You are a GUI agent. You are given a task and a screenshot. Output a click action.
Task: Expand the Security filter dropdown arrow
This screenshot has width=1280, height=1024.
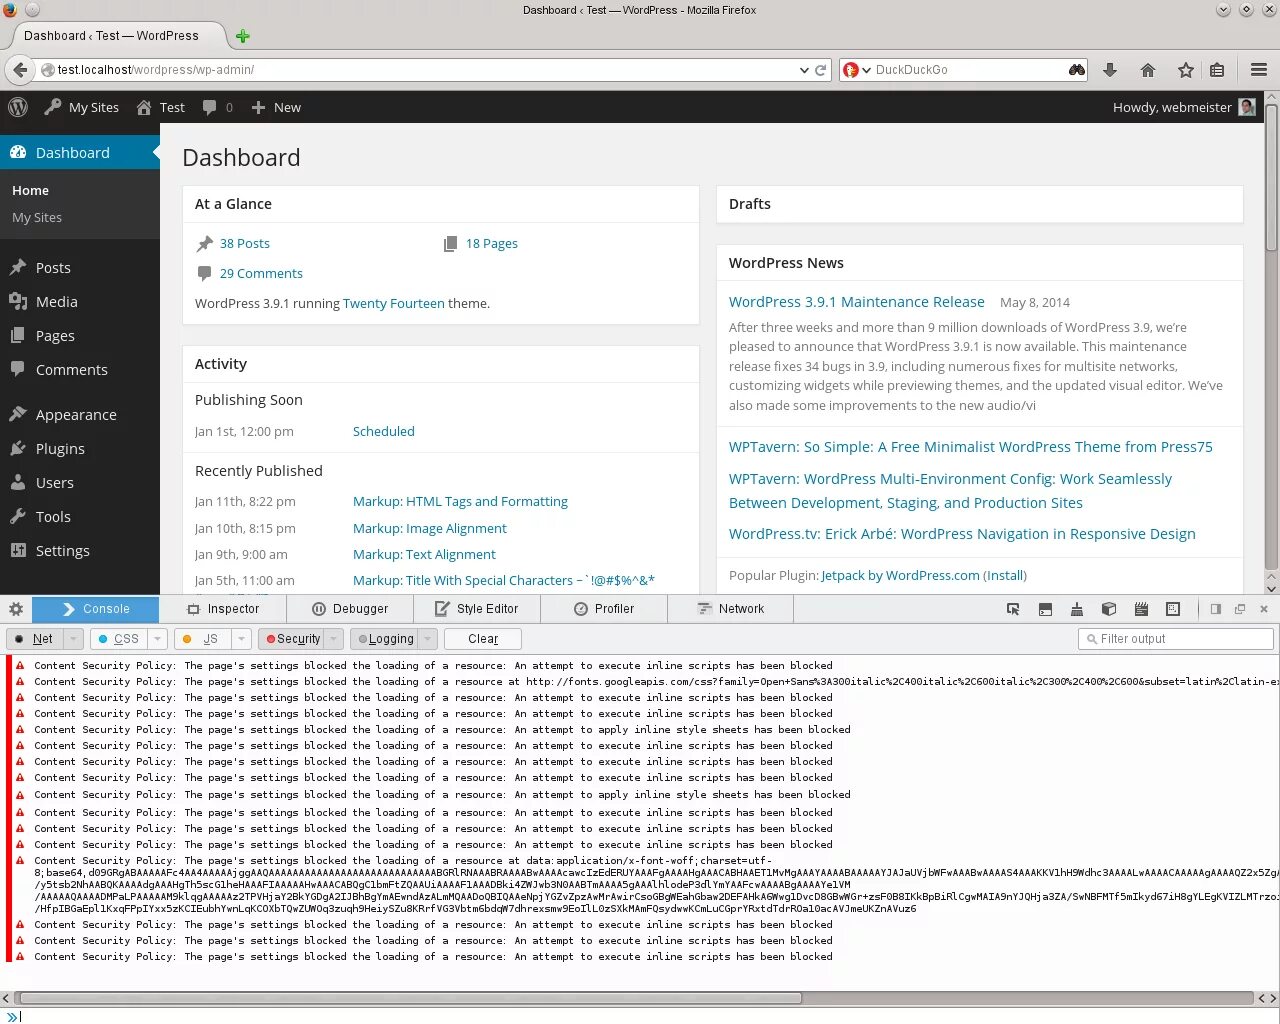(335, 639)
